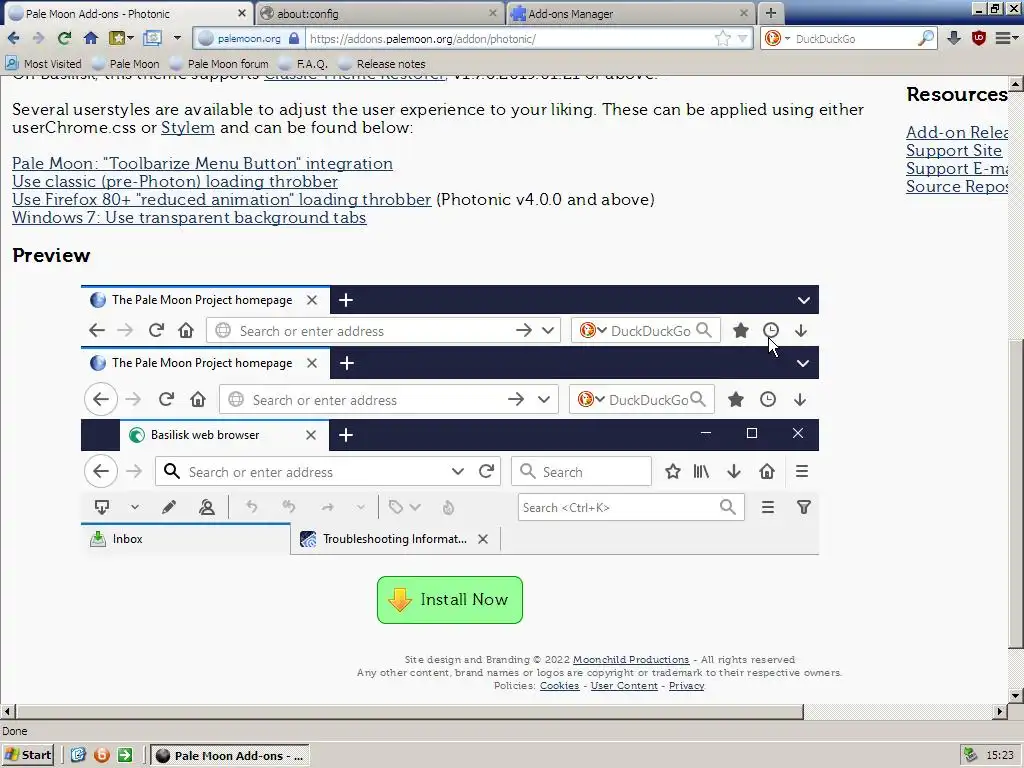Click the green arrow quick launch icon
Viewport: 1024px width, 768px height.
pyautogui.click(x=125, y=755)
